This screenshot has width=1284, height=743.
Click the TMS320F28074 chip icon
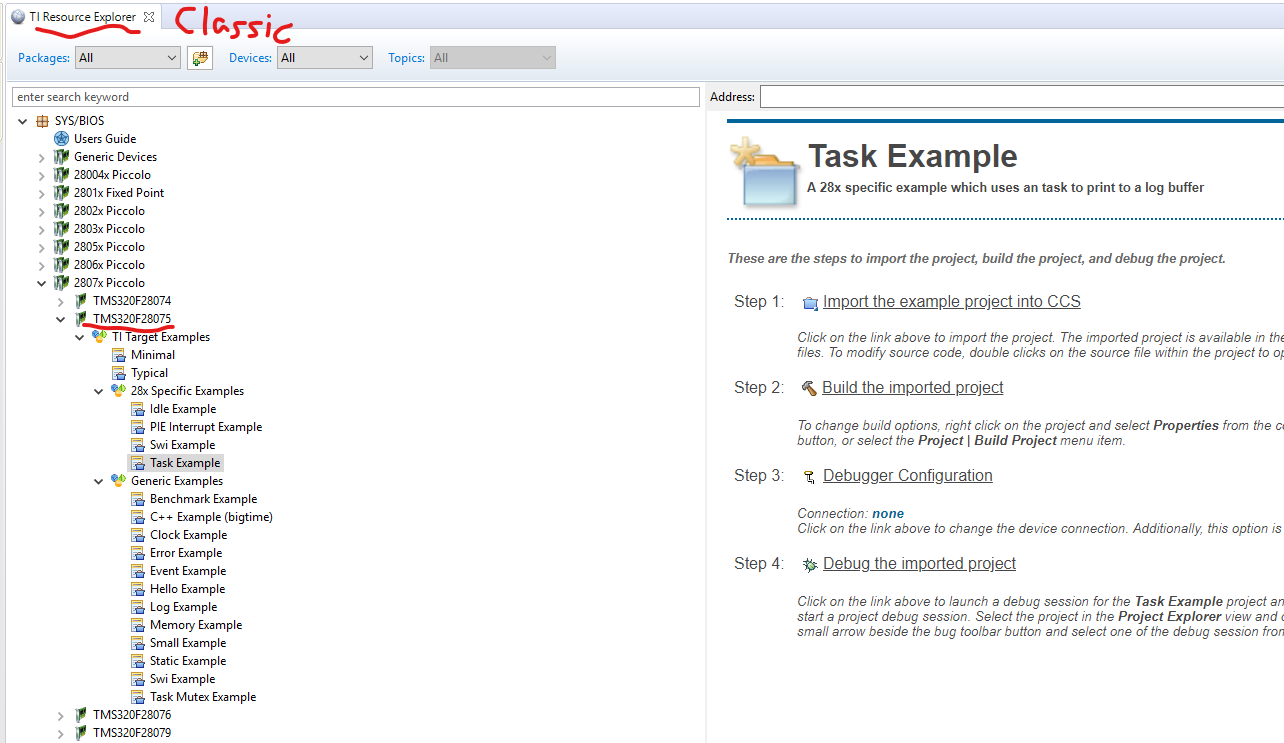81,301
